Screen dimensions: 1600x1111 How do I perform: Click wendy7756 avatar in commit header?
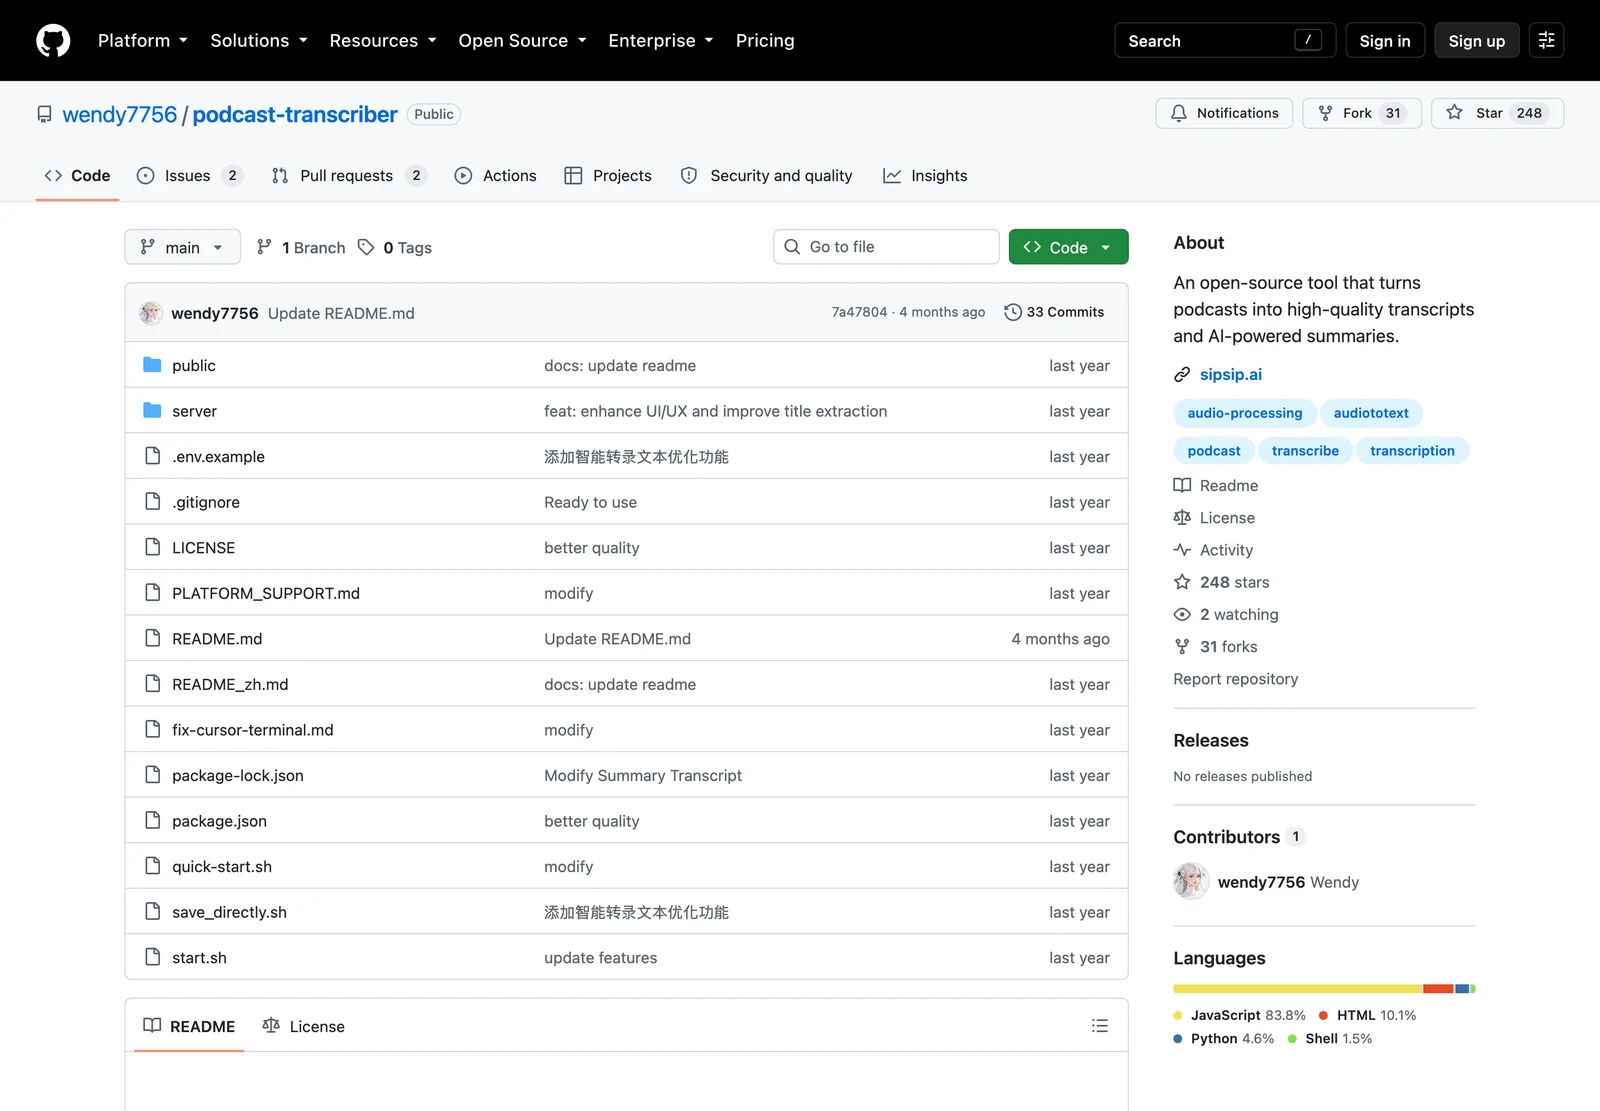[151, 313]
